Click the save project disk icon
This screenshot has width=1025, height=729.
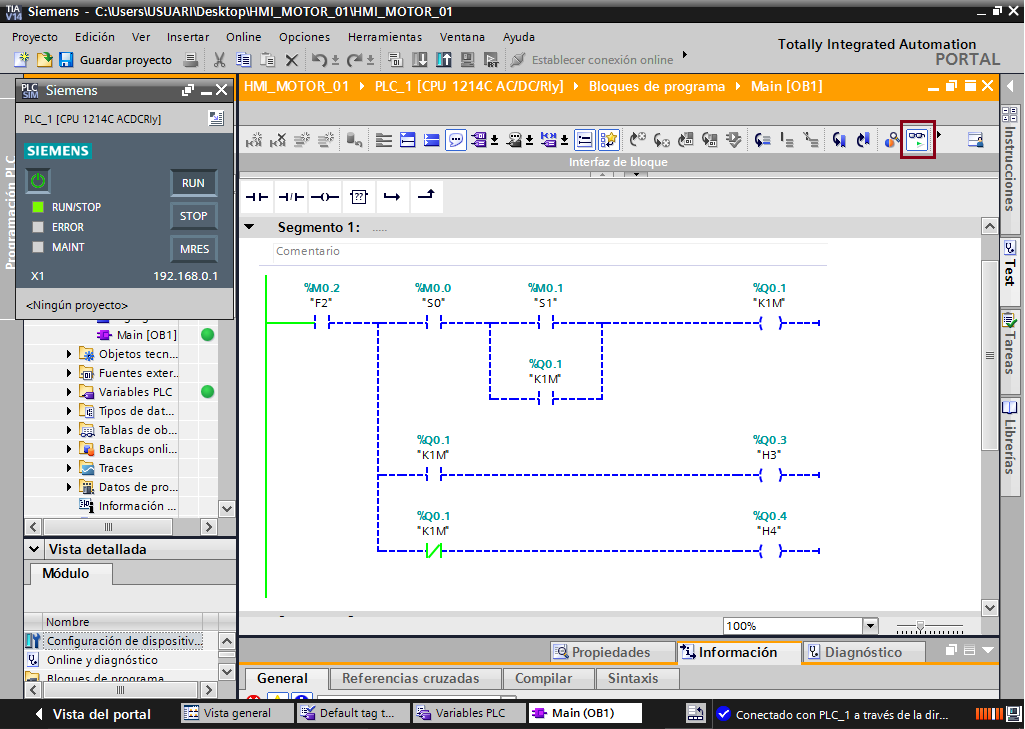click(x=66, y=60)
